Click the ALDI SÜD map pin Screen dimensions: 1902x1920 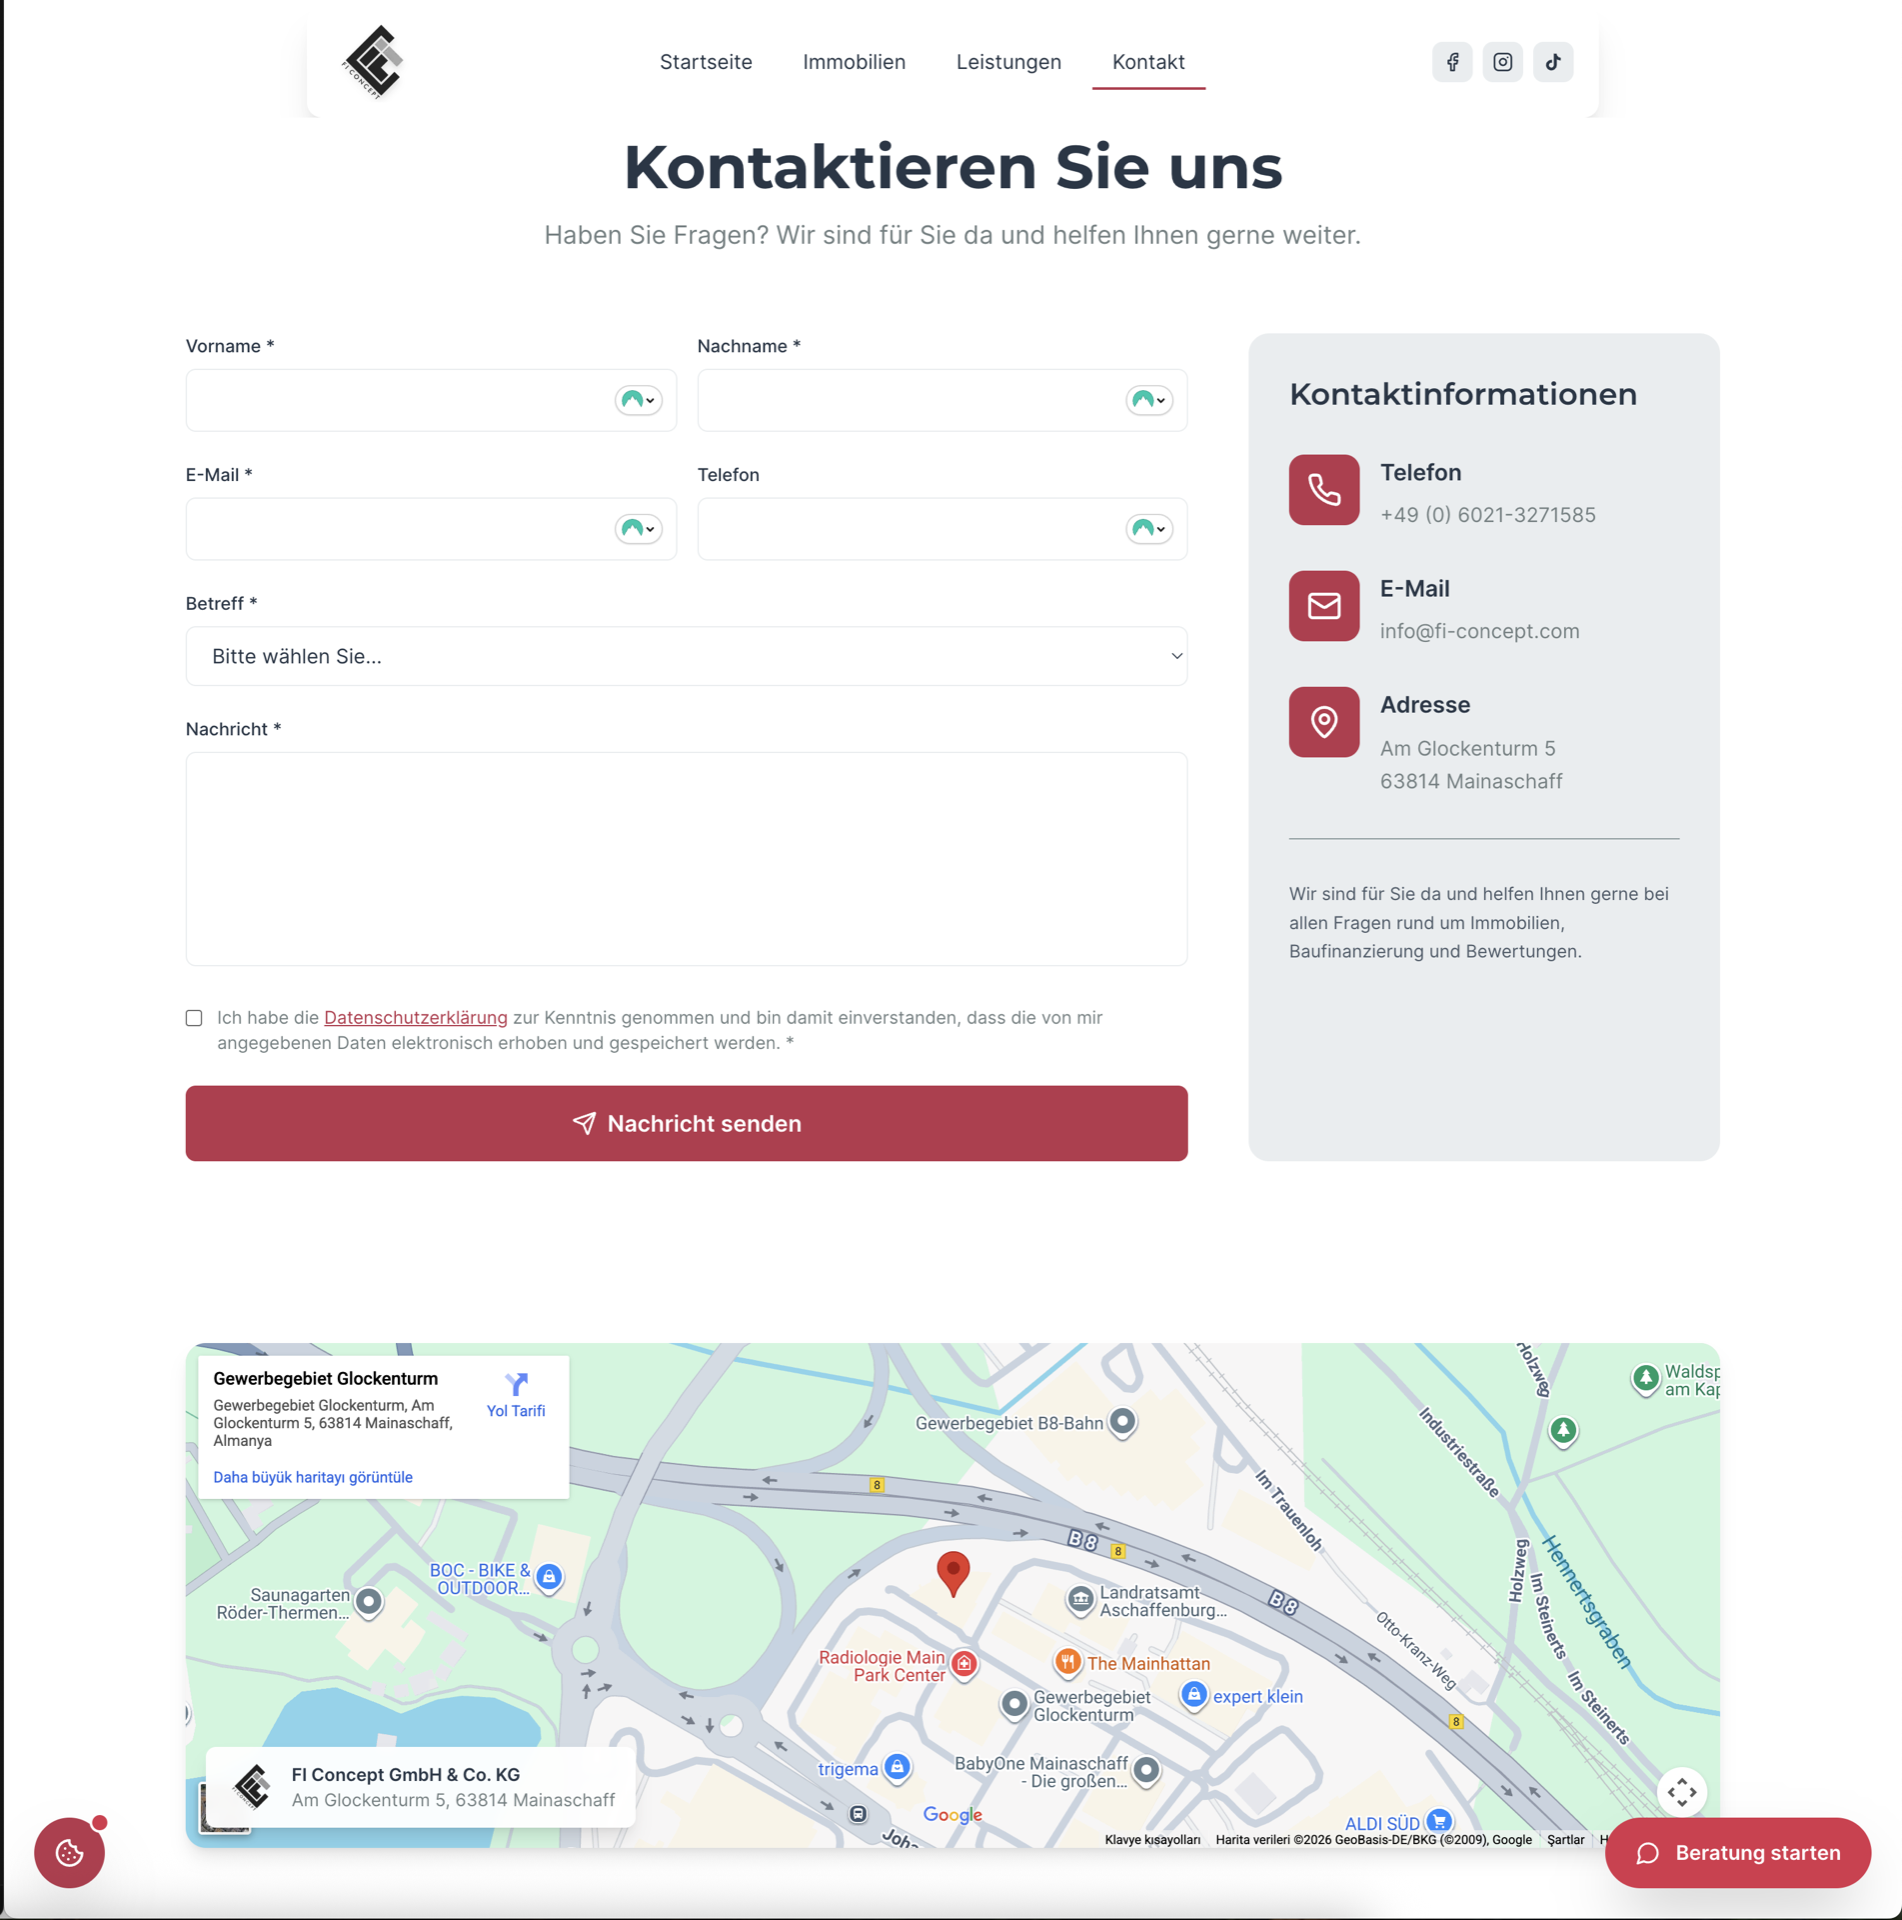point(1439,1821)
